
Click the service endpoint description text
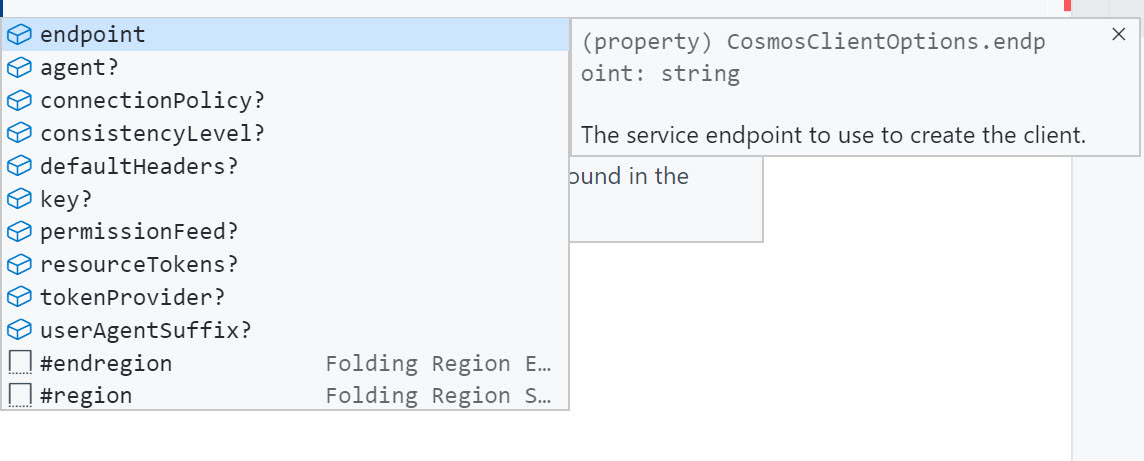tap(833, 134)
